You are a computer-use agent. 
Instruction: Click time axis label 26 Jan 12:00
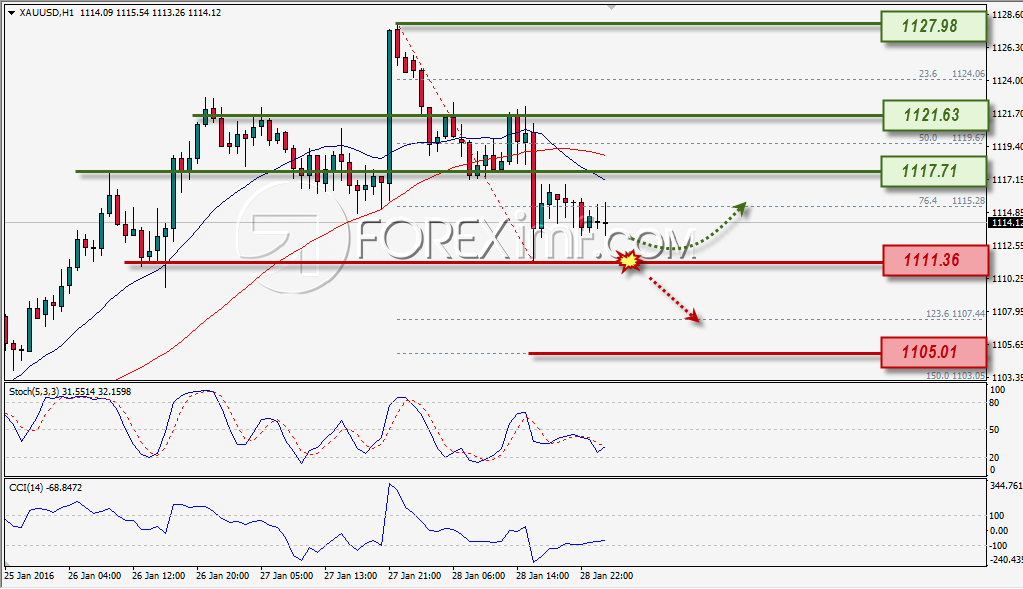coord(159,576)
